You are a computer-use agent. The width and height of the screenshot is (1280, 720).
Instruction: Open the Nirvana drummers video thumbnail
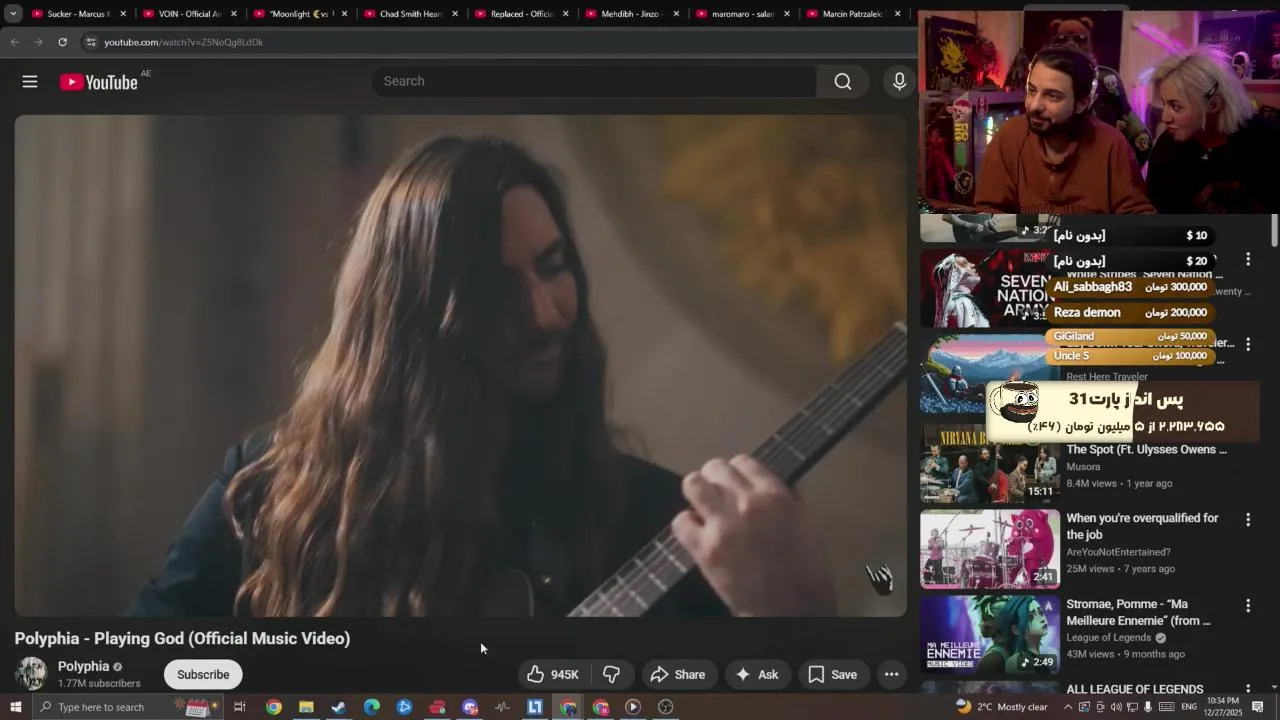tap(990, 464)
